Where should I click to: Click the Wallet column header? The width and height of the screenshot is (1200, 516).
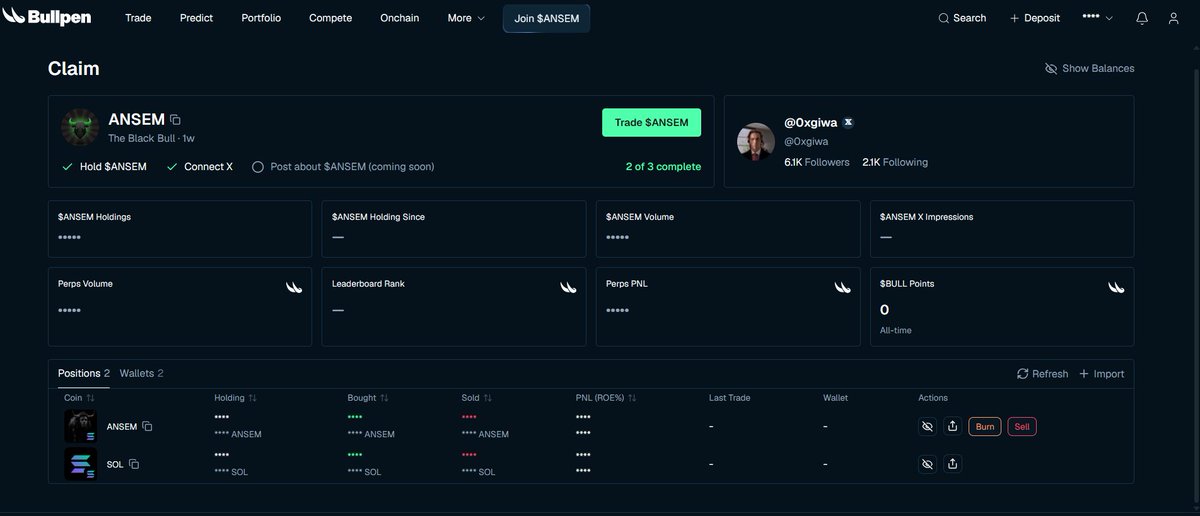(835, 398)
